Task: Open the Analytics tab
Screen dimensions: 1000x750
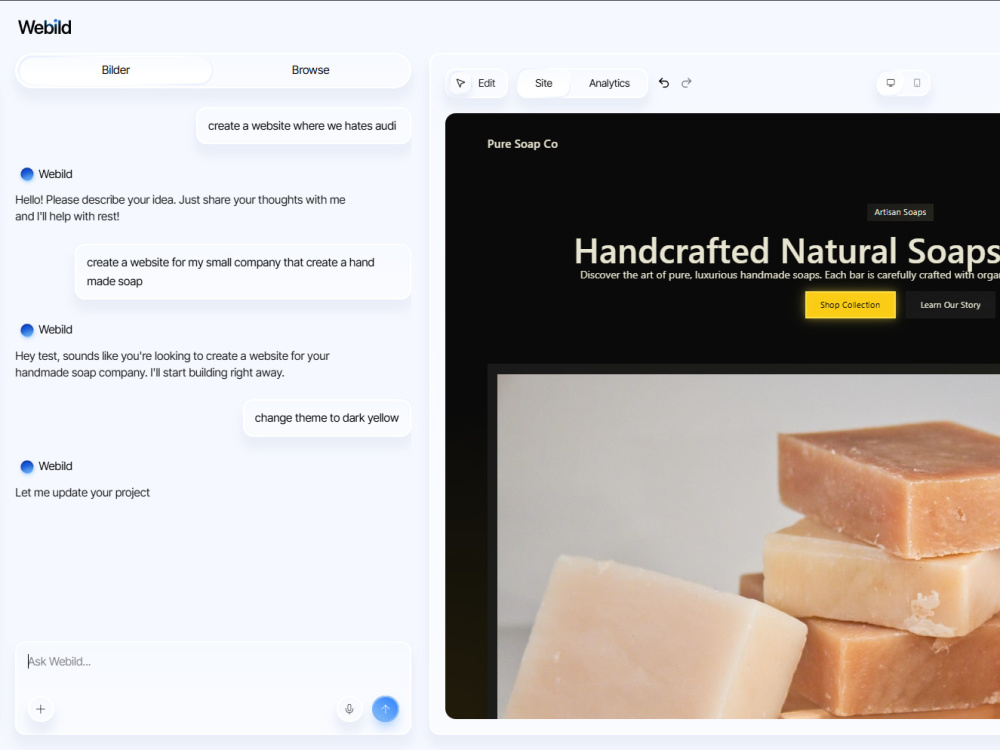Action: pos(609,83)
